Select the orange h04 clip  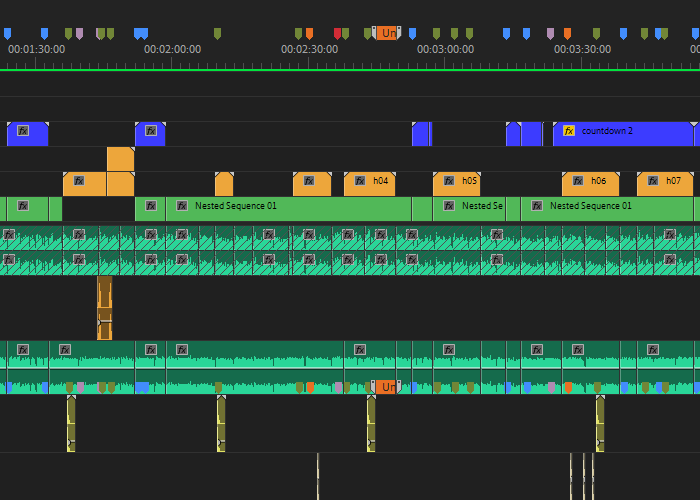370,184
